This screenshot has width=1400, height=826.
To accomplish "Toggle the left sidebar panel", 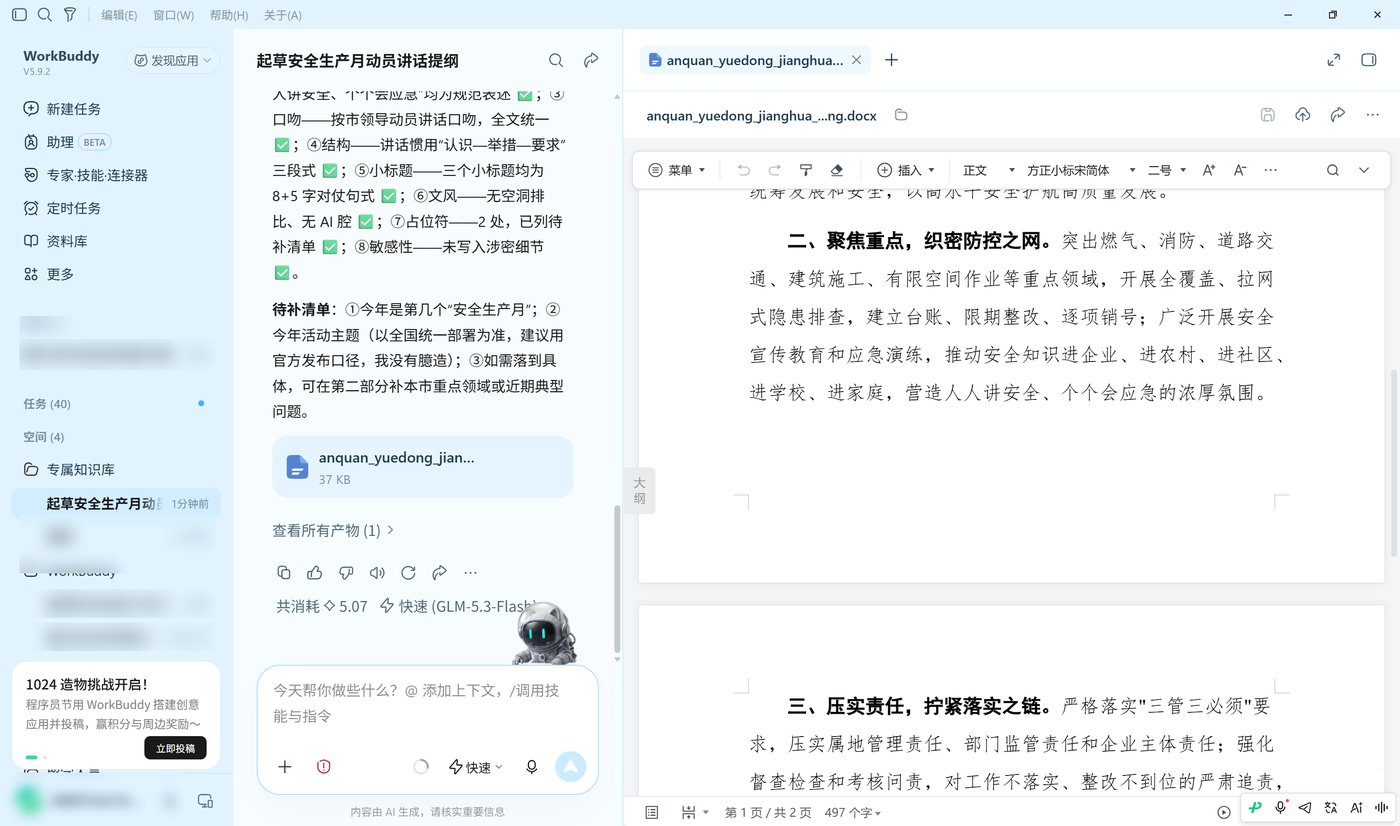I will (19, 15).
